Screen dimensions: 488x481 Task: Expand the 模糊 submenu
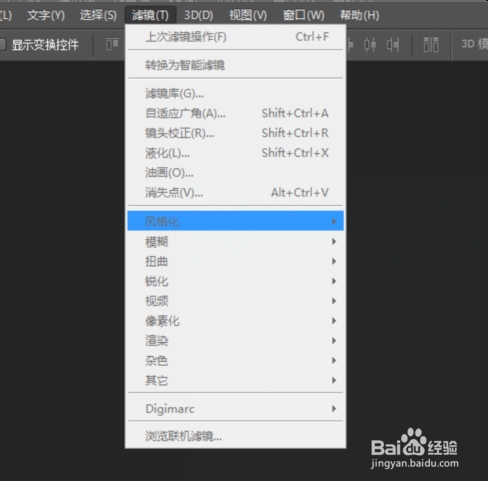click(235, 241)
